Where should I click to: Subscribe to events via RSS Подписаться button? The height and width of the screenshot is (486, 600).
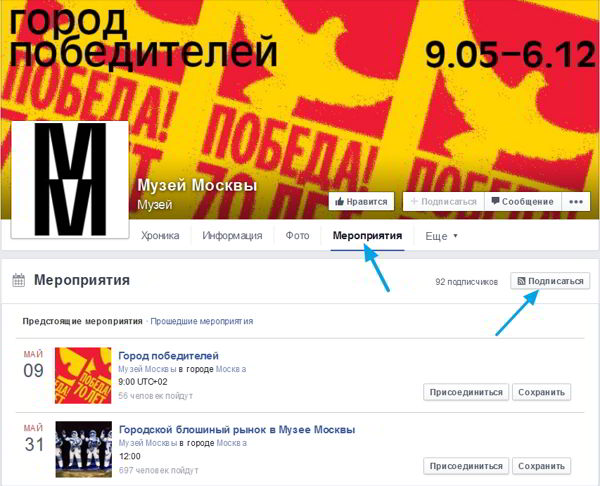click(x=550, y=281)
